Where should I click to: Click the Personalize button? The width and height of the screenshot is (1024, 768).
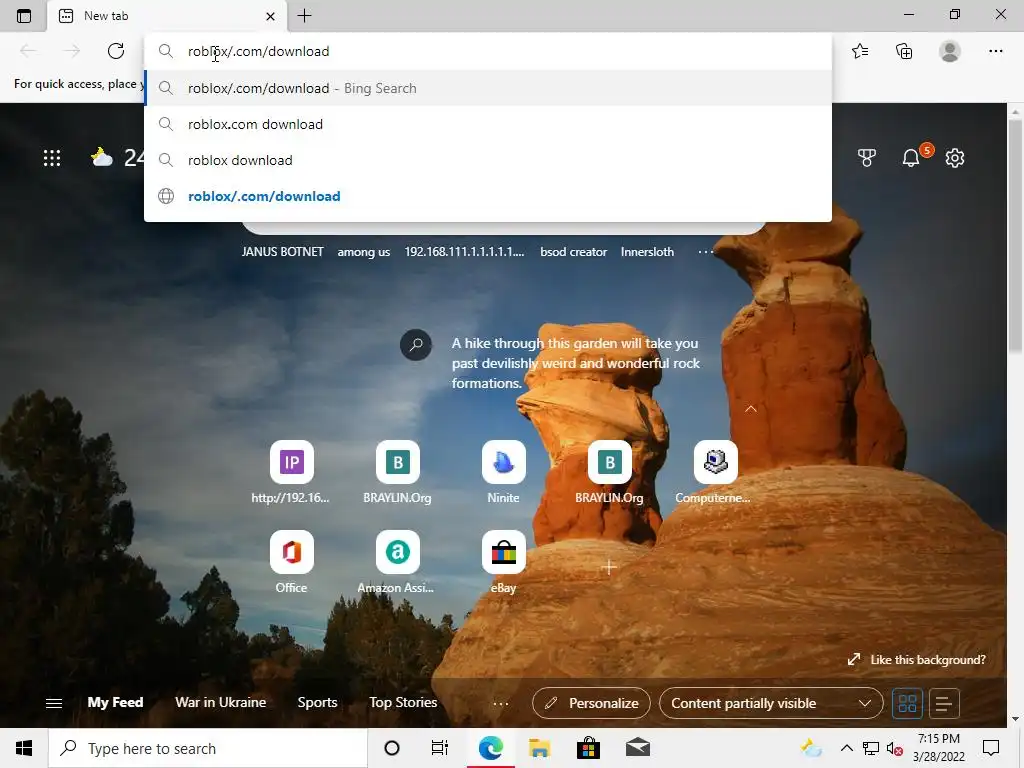(x=591, y=703)
